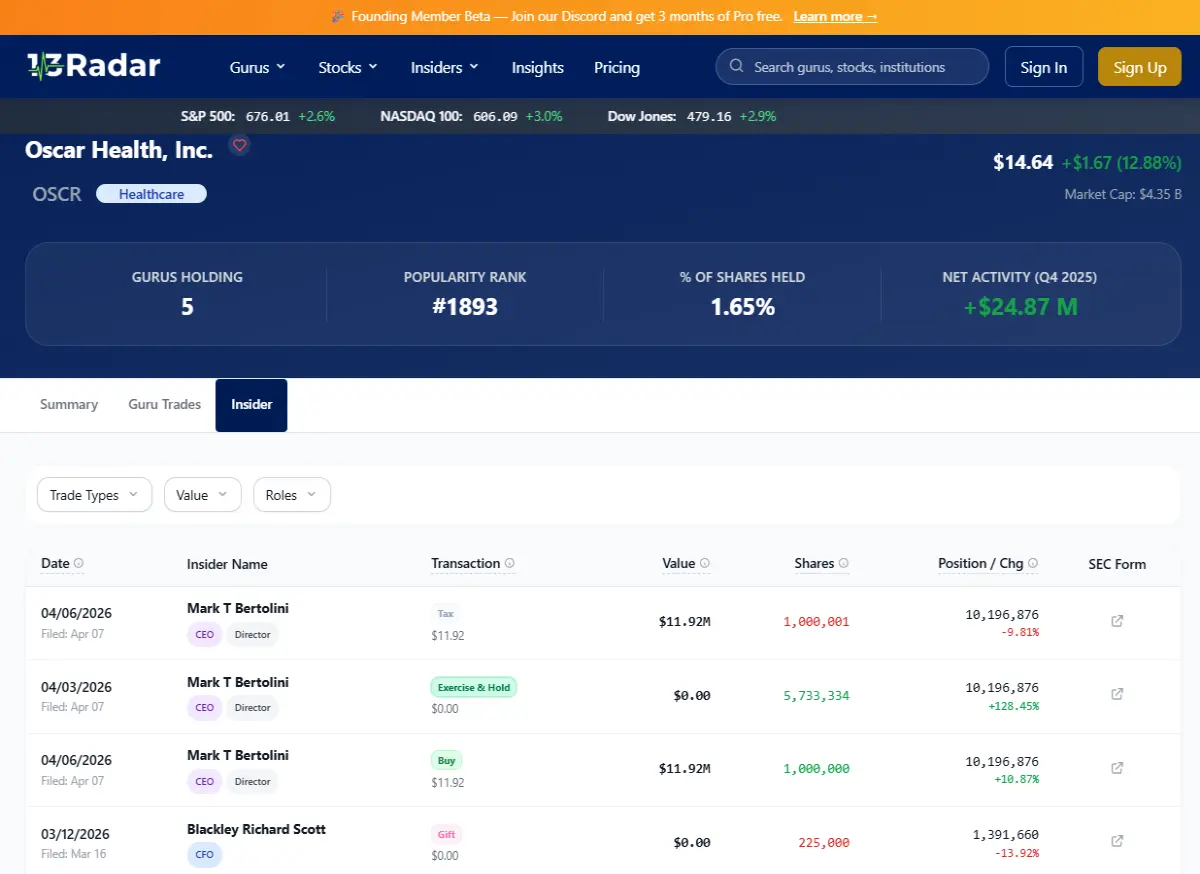Viewport: 1200px width, 874px height.
Task: Click the Sign In button
Action: point(1044,67)
